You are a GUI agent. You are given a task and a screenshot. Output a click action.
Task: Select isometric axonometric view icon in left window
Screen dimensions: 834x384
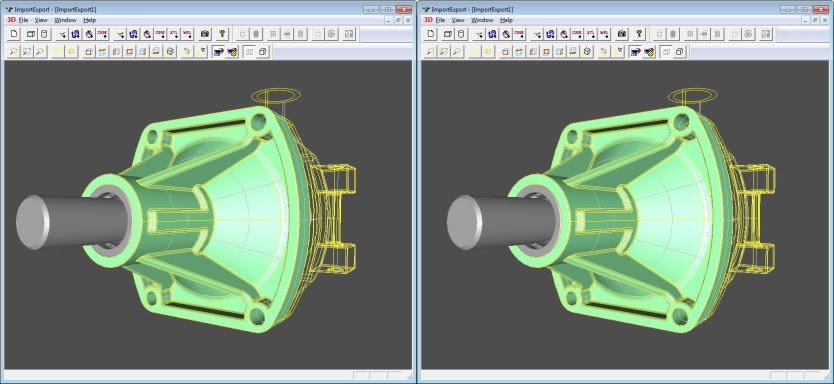tap(170, 52)
